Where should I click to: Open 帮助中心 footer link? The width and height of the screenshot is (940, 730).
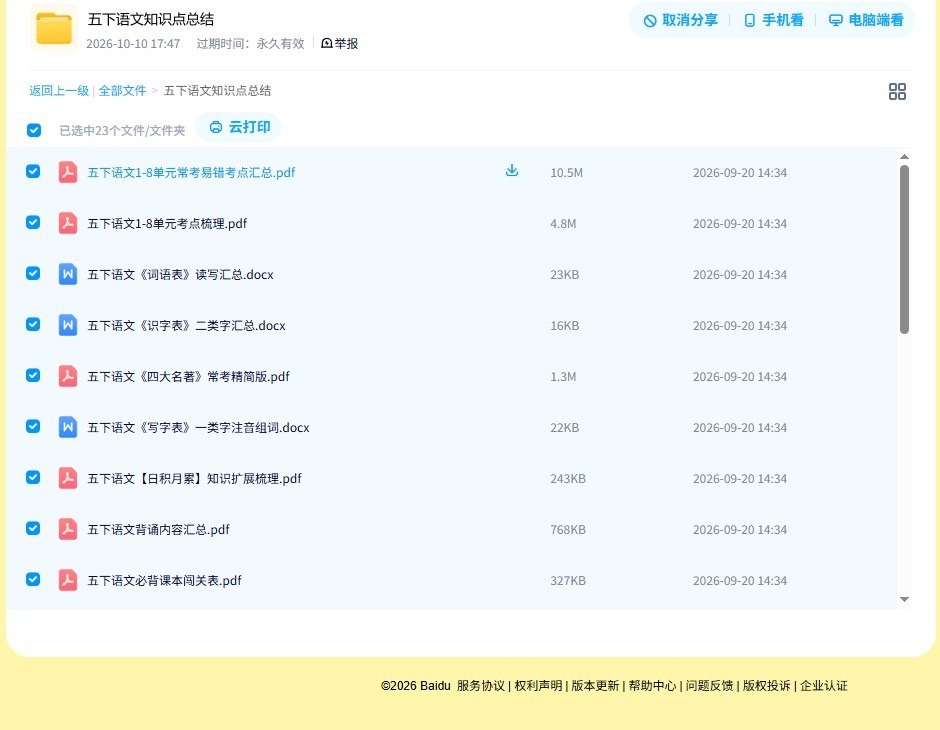(652, 686)
